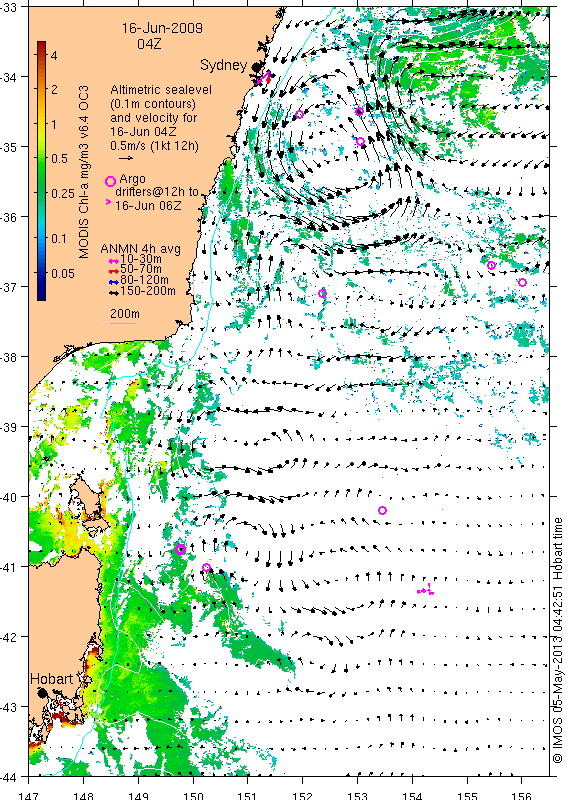Image resolution: width=570 pixels, height=800 pixels.
Task: Click the latitude axis label '-36'
Action: [x=9, y=217]
